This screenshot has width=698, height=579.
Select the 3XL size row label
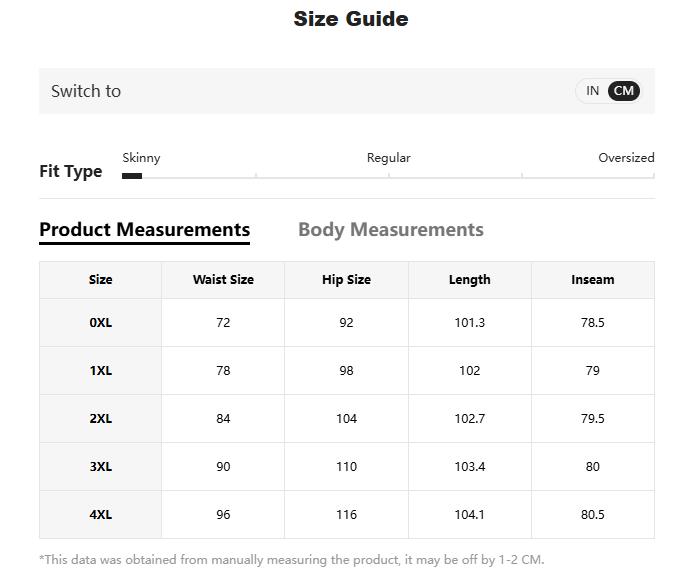[x=100, y=467]
